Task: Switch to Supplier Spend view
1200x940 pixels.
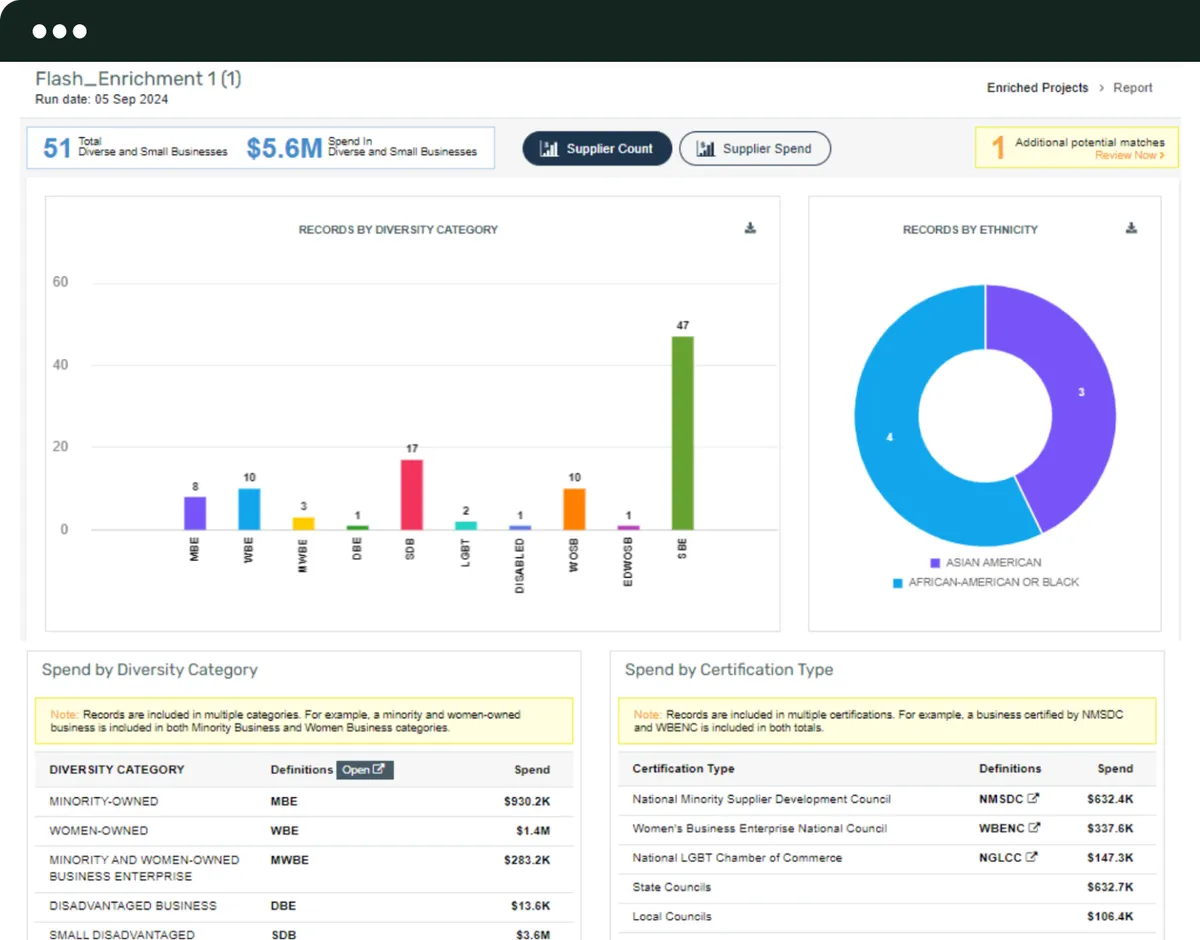Action: [x=755, y=149]
